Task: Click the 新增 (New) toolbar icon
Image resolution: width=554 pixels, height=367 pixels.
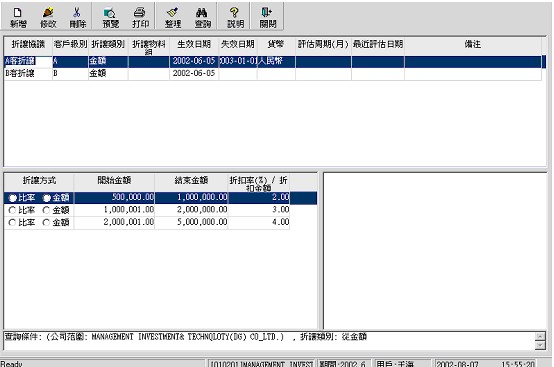Action: (x=18, y=17)
